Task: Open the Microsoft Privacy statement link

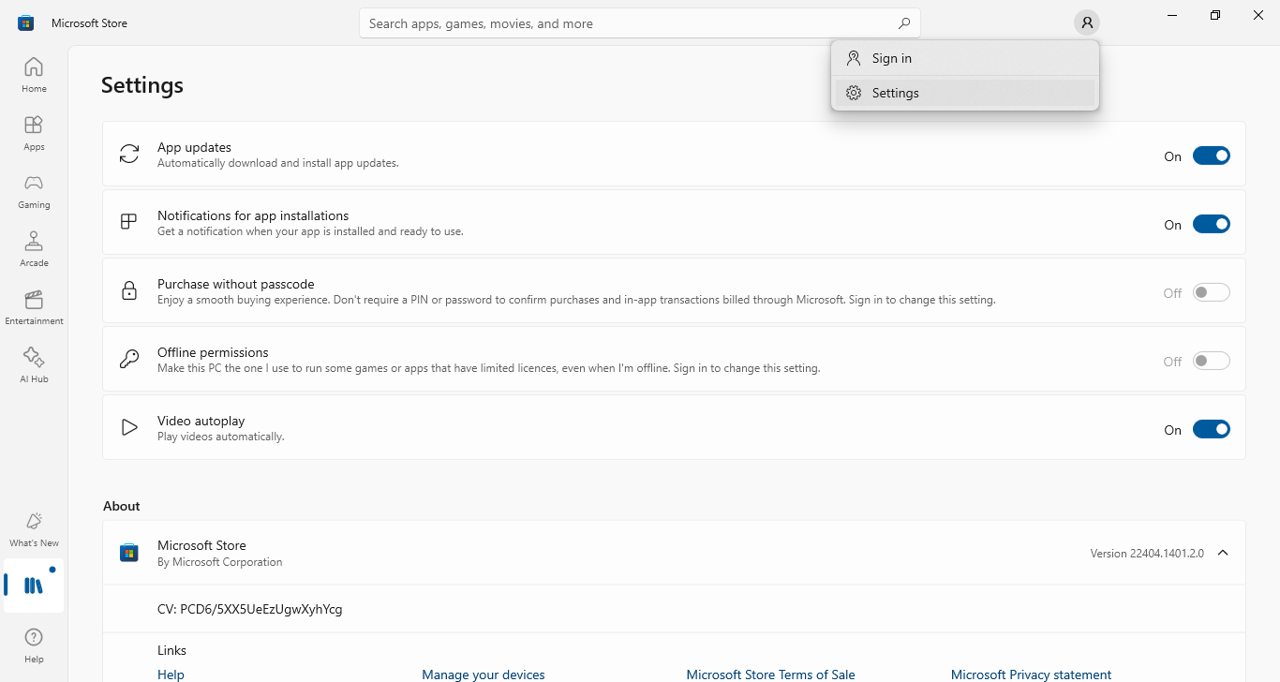Action: coord(1031,674)
